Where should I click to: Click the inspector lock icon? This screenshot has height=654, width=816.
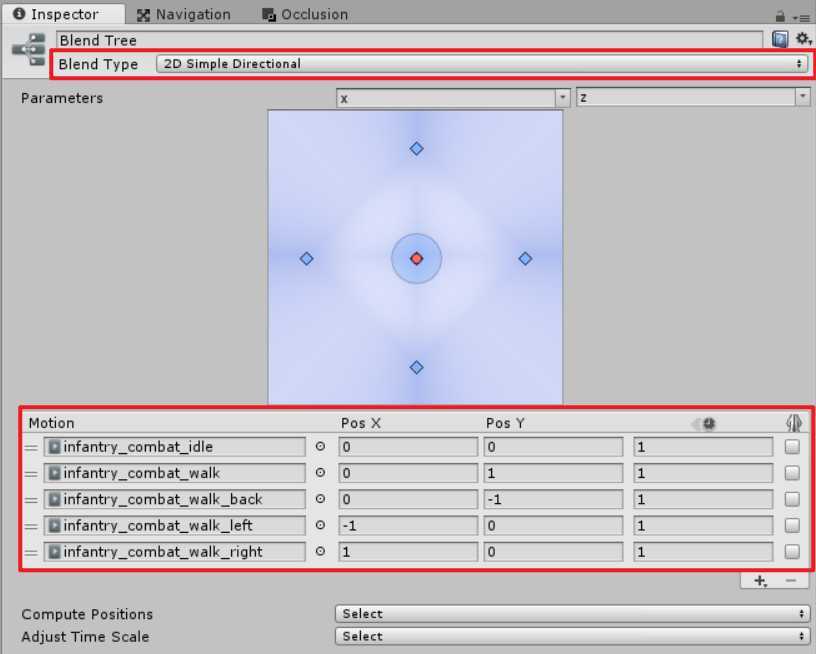(x=780, y=16)
